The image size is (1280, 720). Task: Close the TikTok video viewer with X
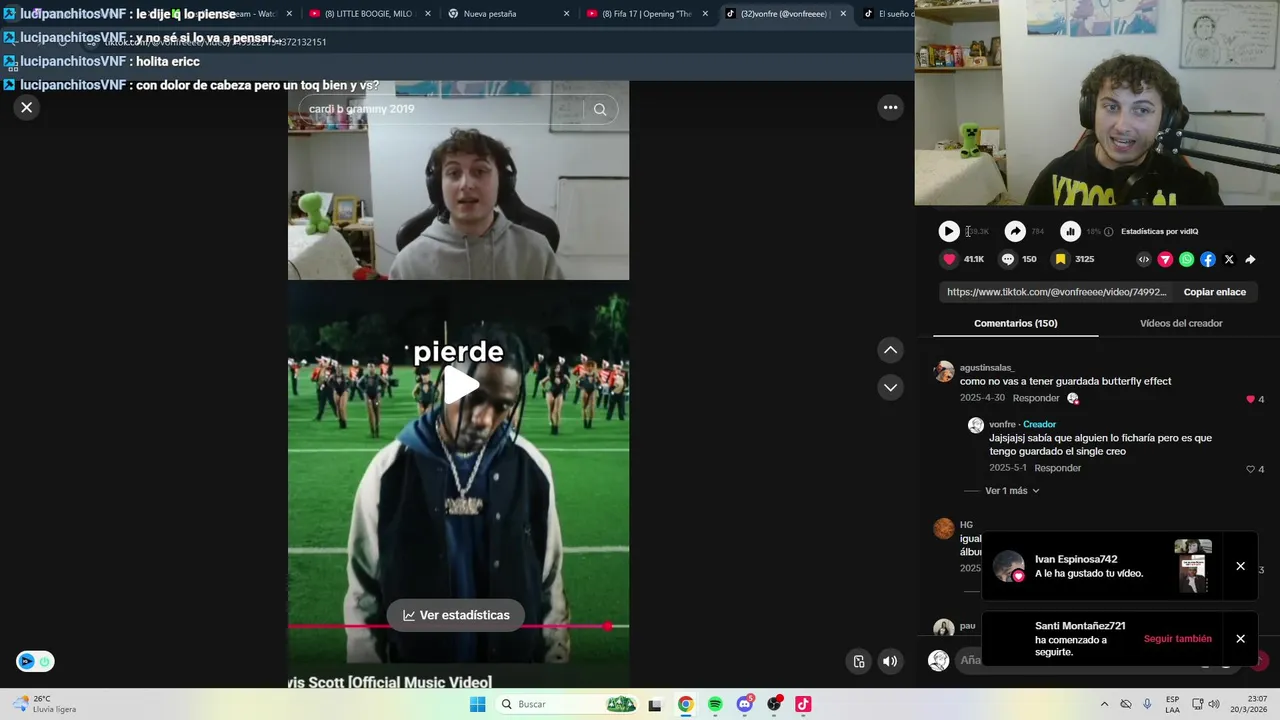(27, 107)
